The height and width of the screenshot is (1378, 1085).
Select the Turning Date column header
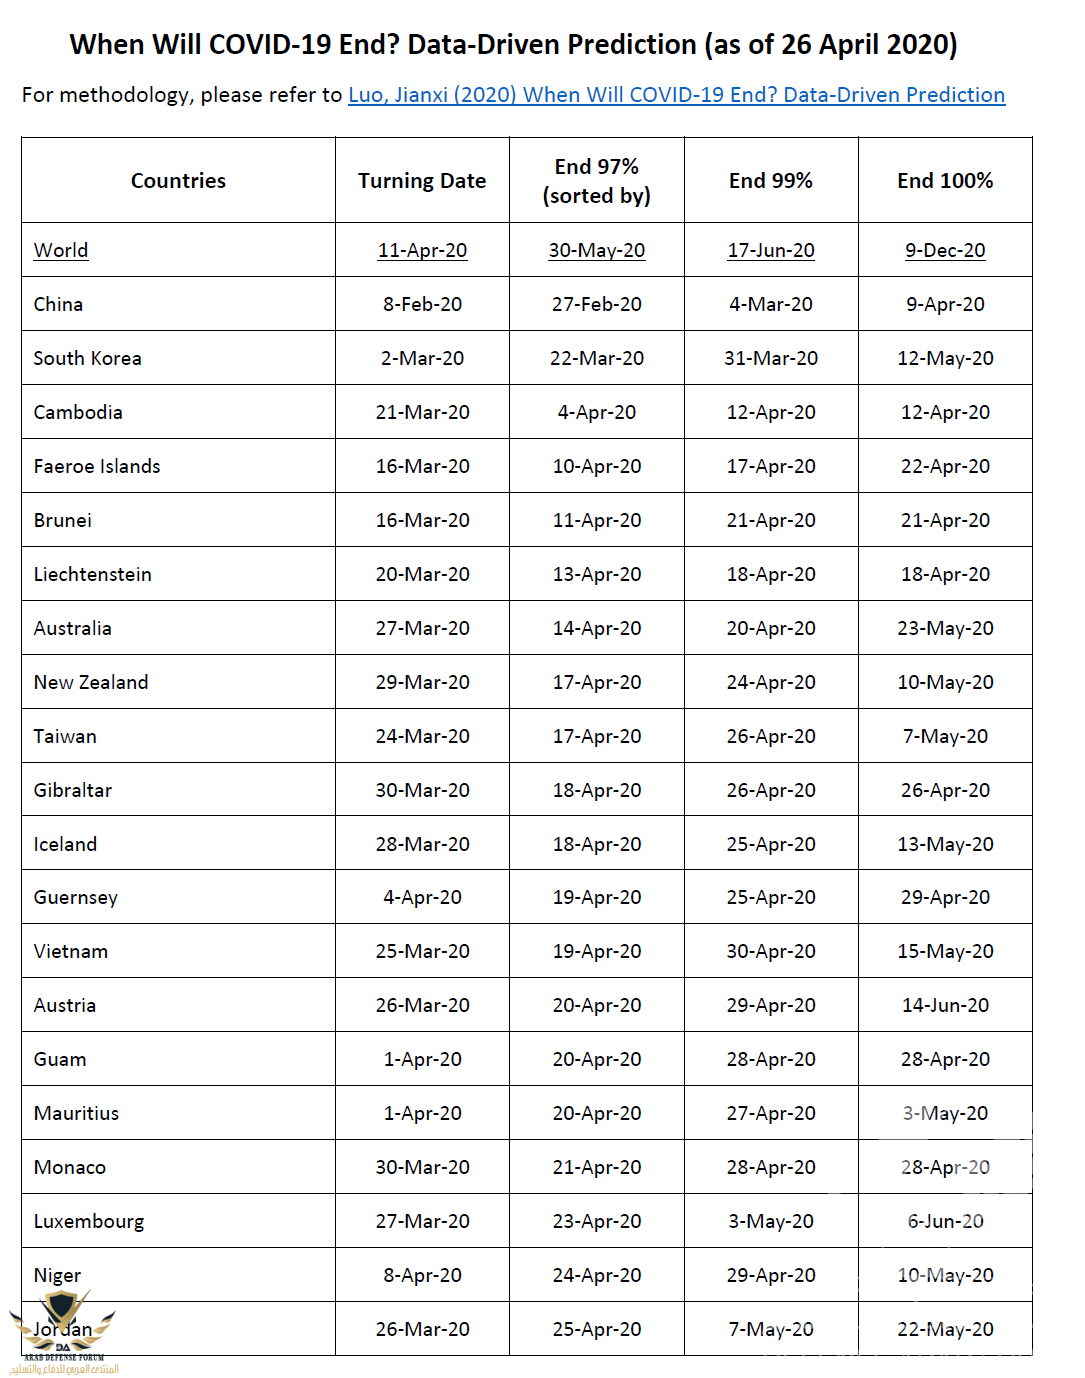click(x=422, y=181)
